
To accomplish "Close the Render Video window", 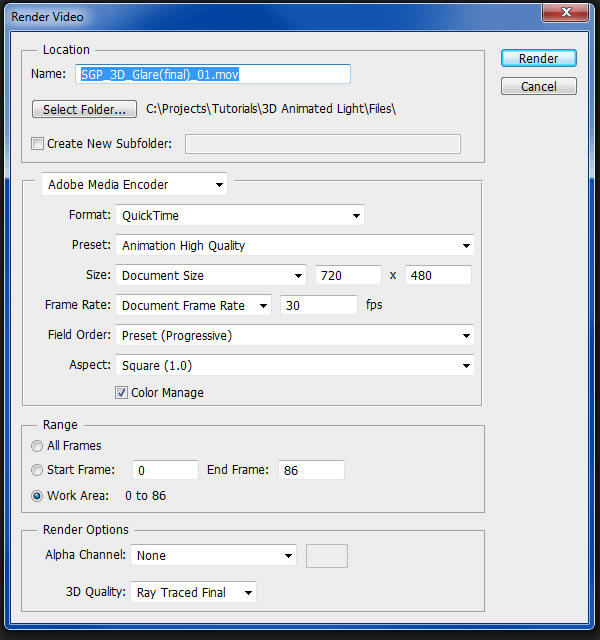I will [x=565, y=12].
